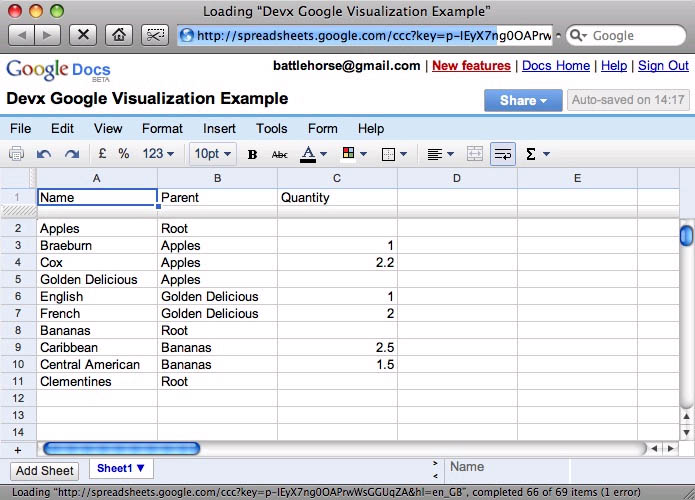Click the vertical scroll down arrow

(x=686, y=432)
